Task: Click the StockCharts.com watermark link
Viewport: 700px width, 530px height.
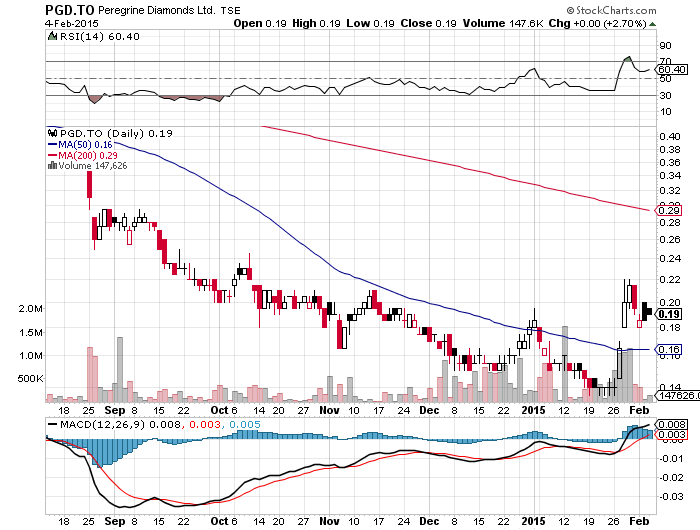Action: [612, 10]
